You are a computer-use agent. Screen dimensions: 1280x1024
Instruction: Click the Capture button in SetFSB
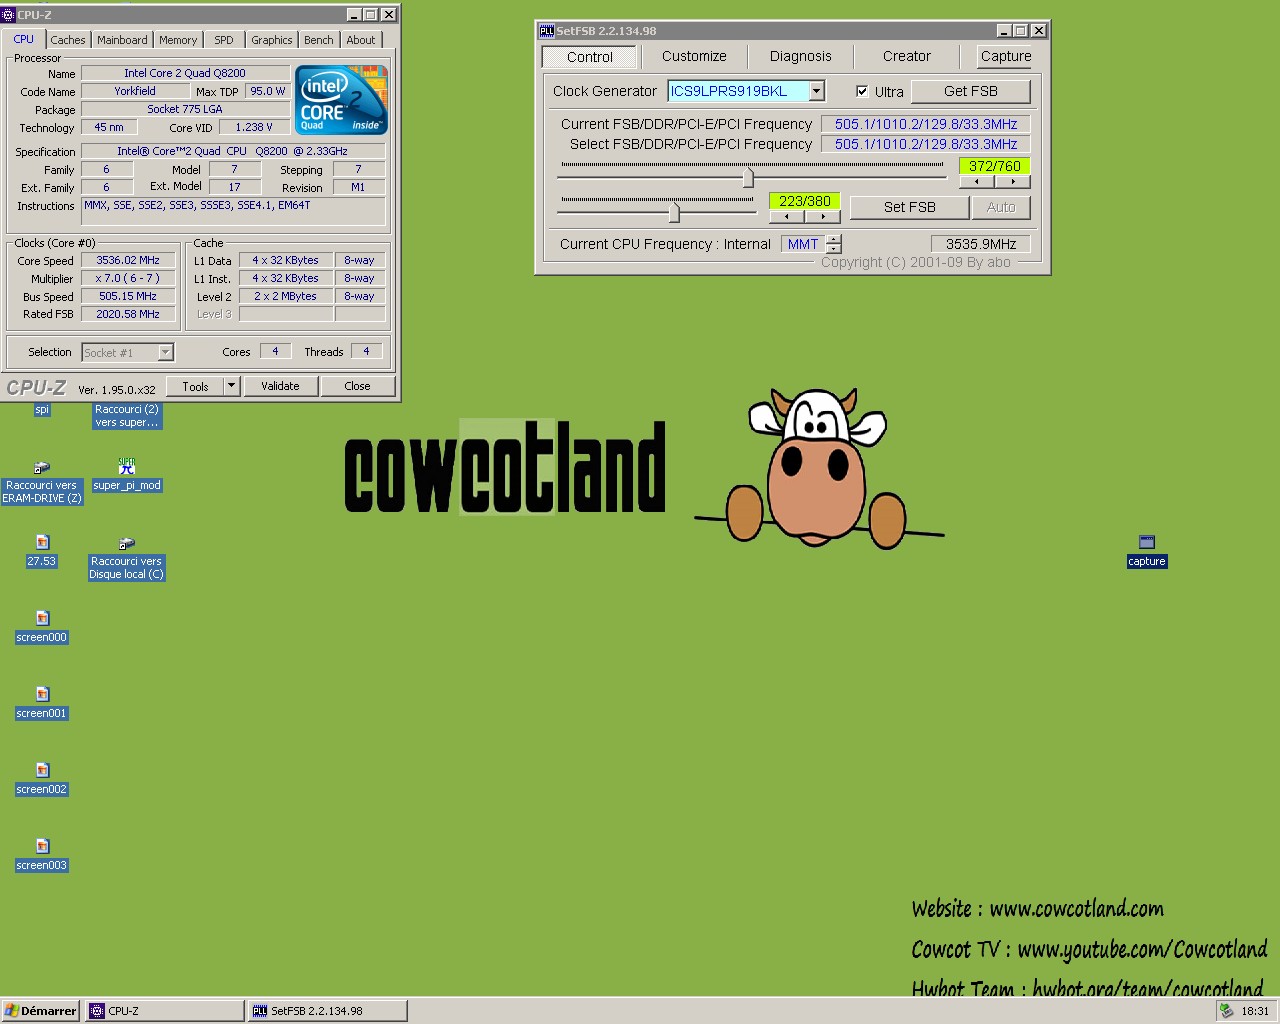tap(1006, 57)
